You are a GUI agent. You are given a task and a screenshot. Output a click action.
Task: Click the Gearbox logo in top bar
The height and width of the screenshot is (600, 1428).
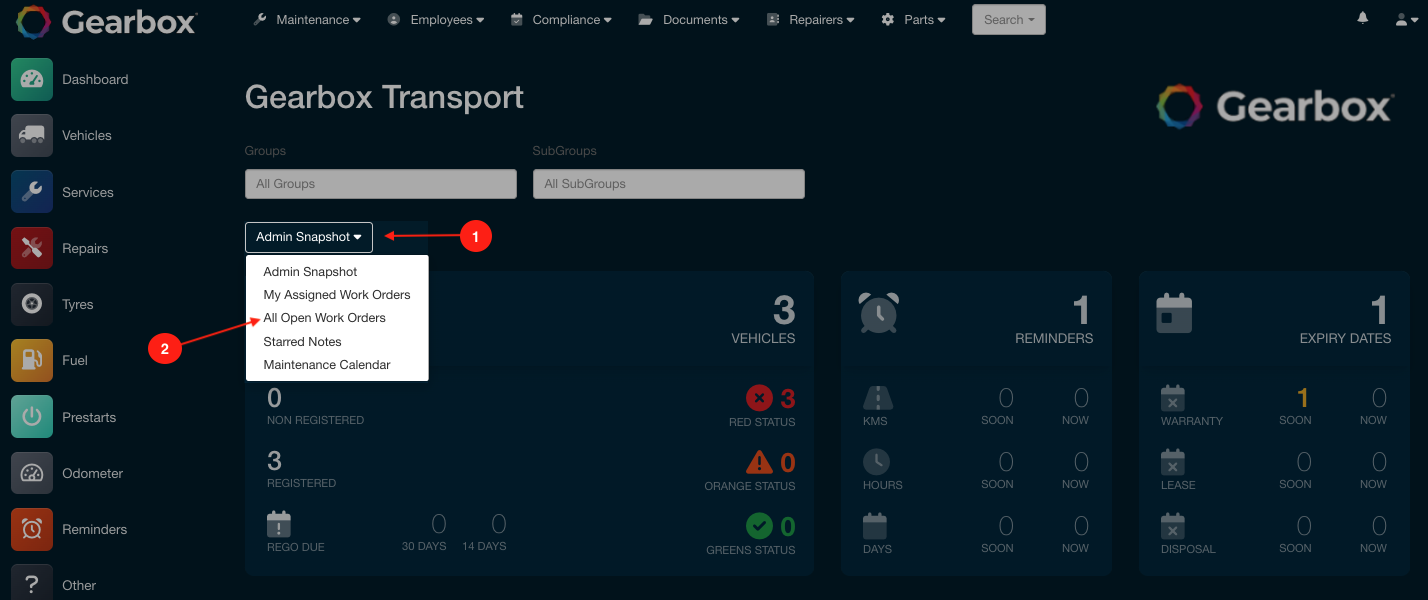(x=106, y=21)
